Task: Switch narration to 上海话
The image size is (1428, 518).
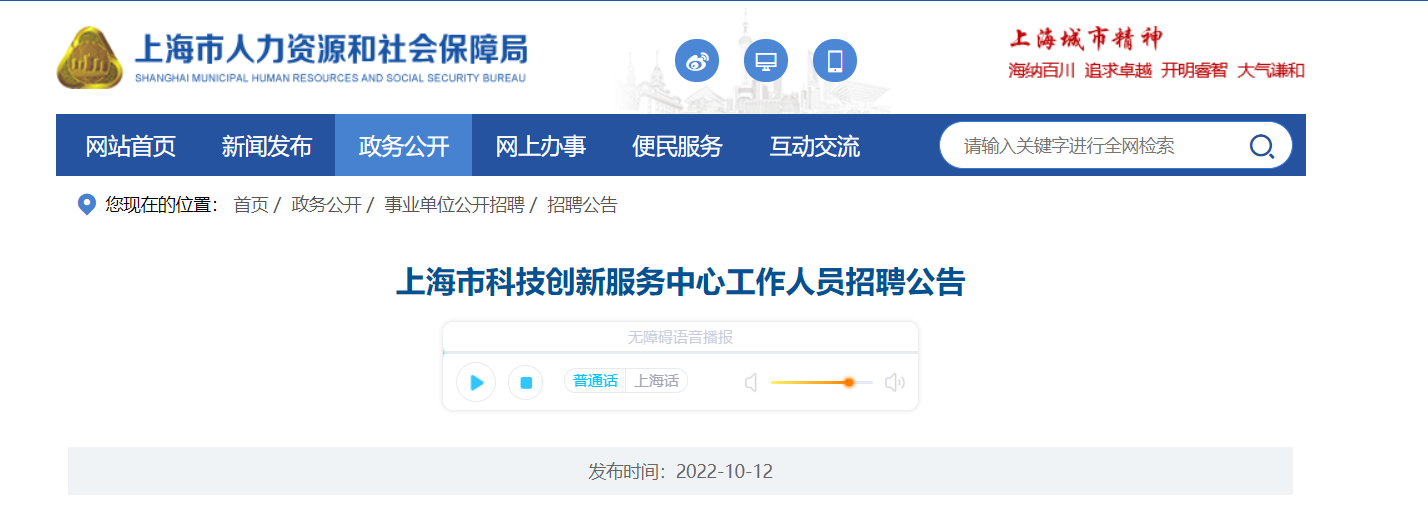Action: click(656, 381)
